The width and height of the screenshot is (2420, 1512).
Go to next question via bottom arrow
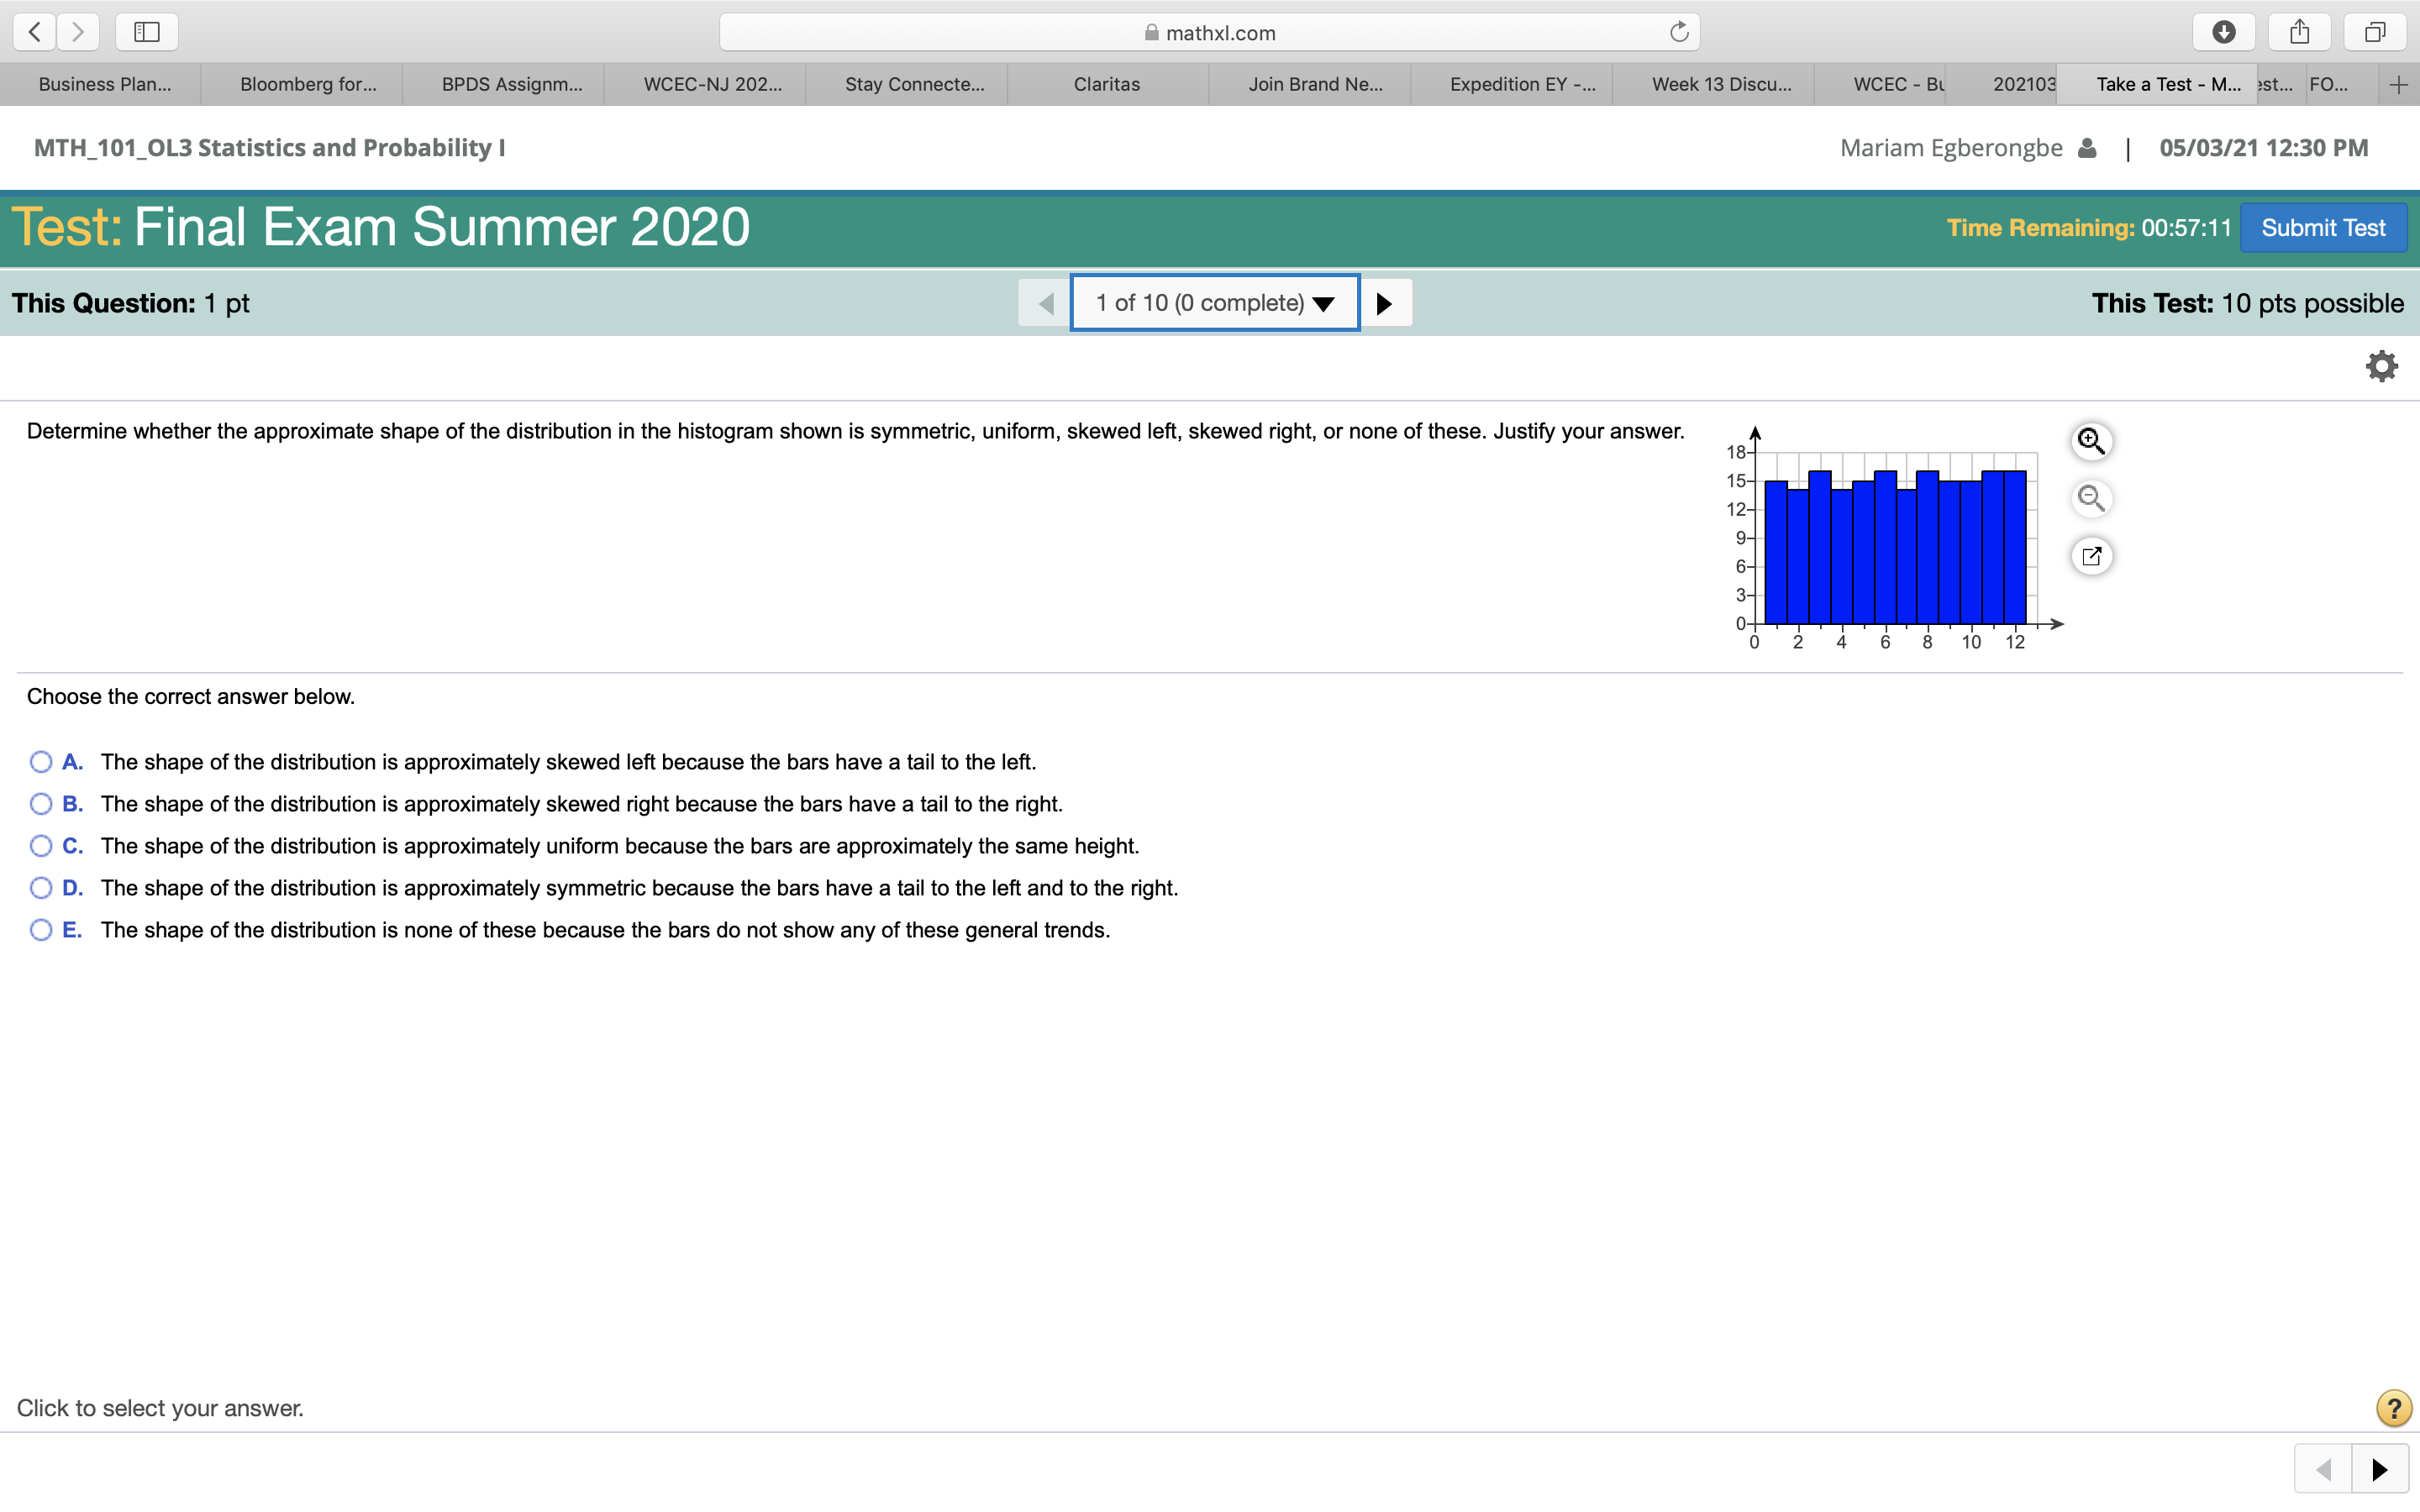pyautogui.click(x=2379, y=1469)
